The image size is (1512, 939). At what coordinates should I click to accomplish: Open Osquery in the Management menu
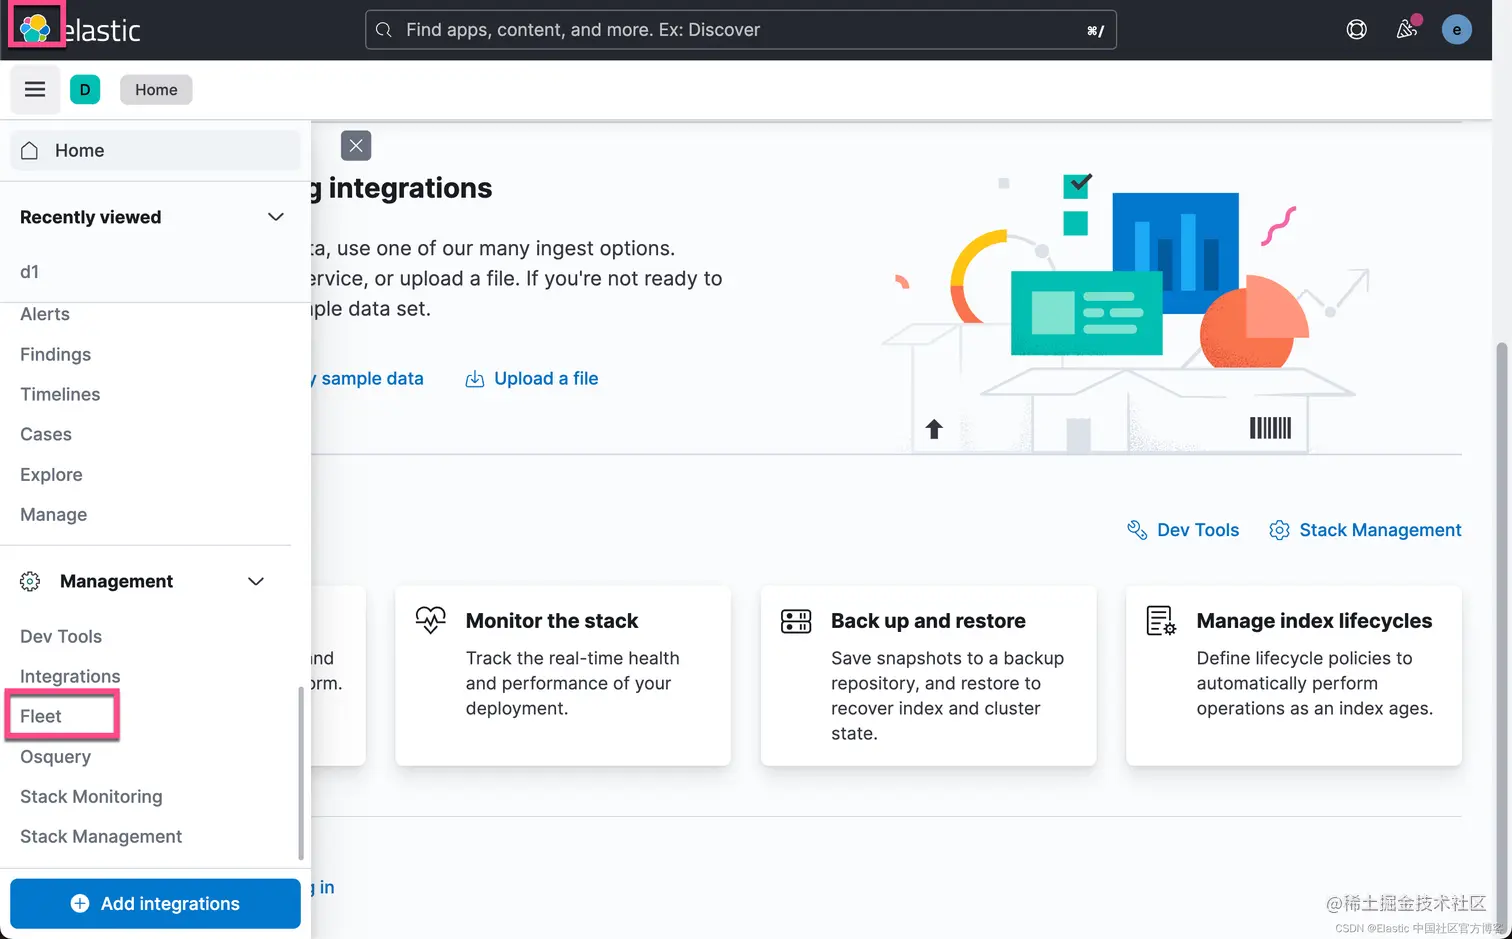tap(55, 757)
